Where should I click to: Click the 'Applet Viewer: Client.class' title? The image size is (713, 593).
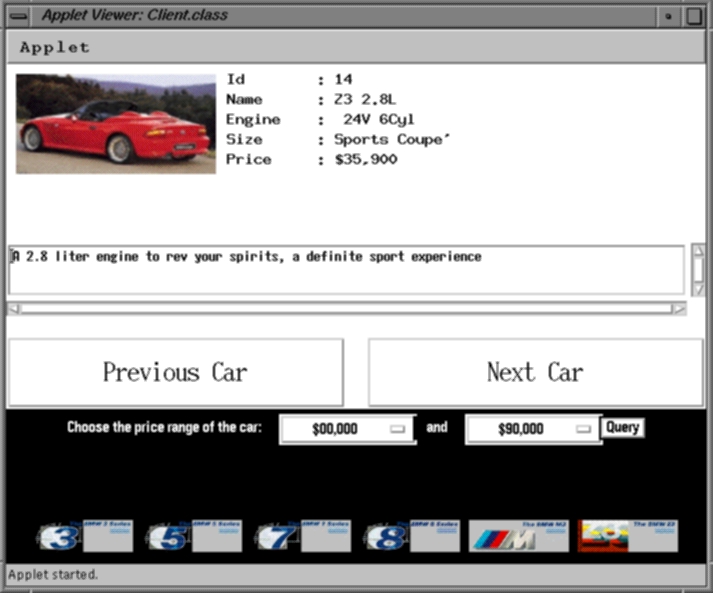tap(135, 15)
